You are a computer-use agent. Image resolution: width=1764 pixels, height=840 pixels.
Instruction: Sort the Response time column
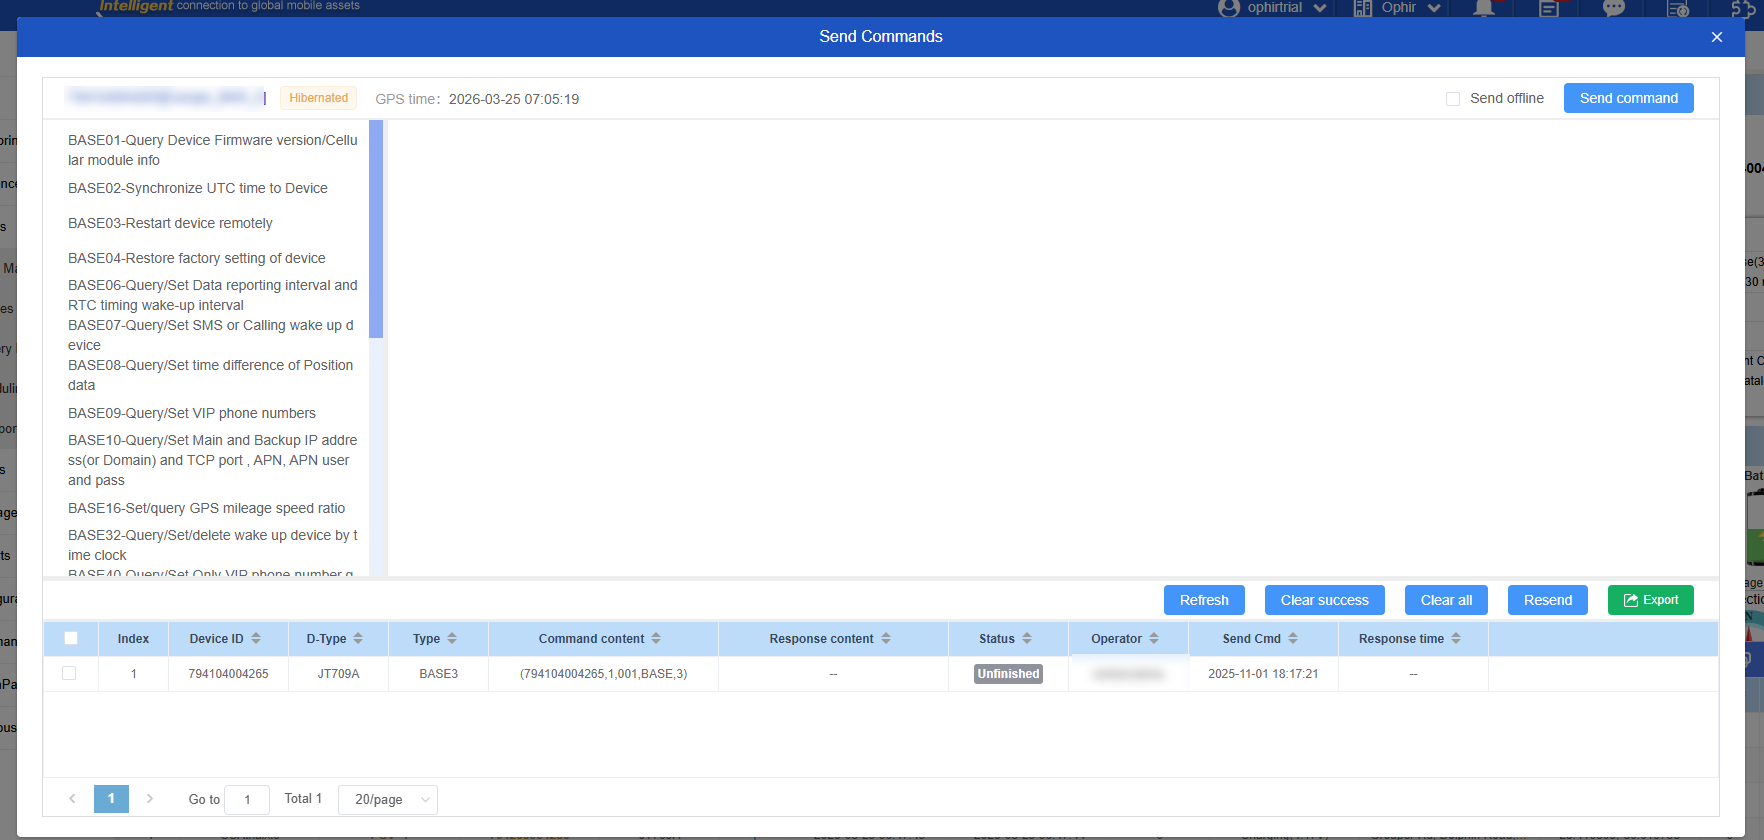[x=1456, y=639]
